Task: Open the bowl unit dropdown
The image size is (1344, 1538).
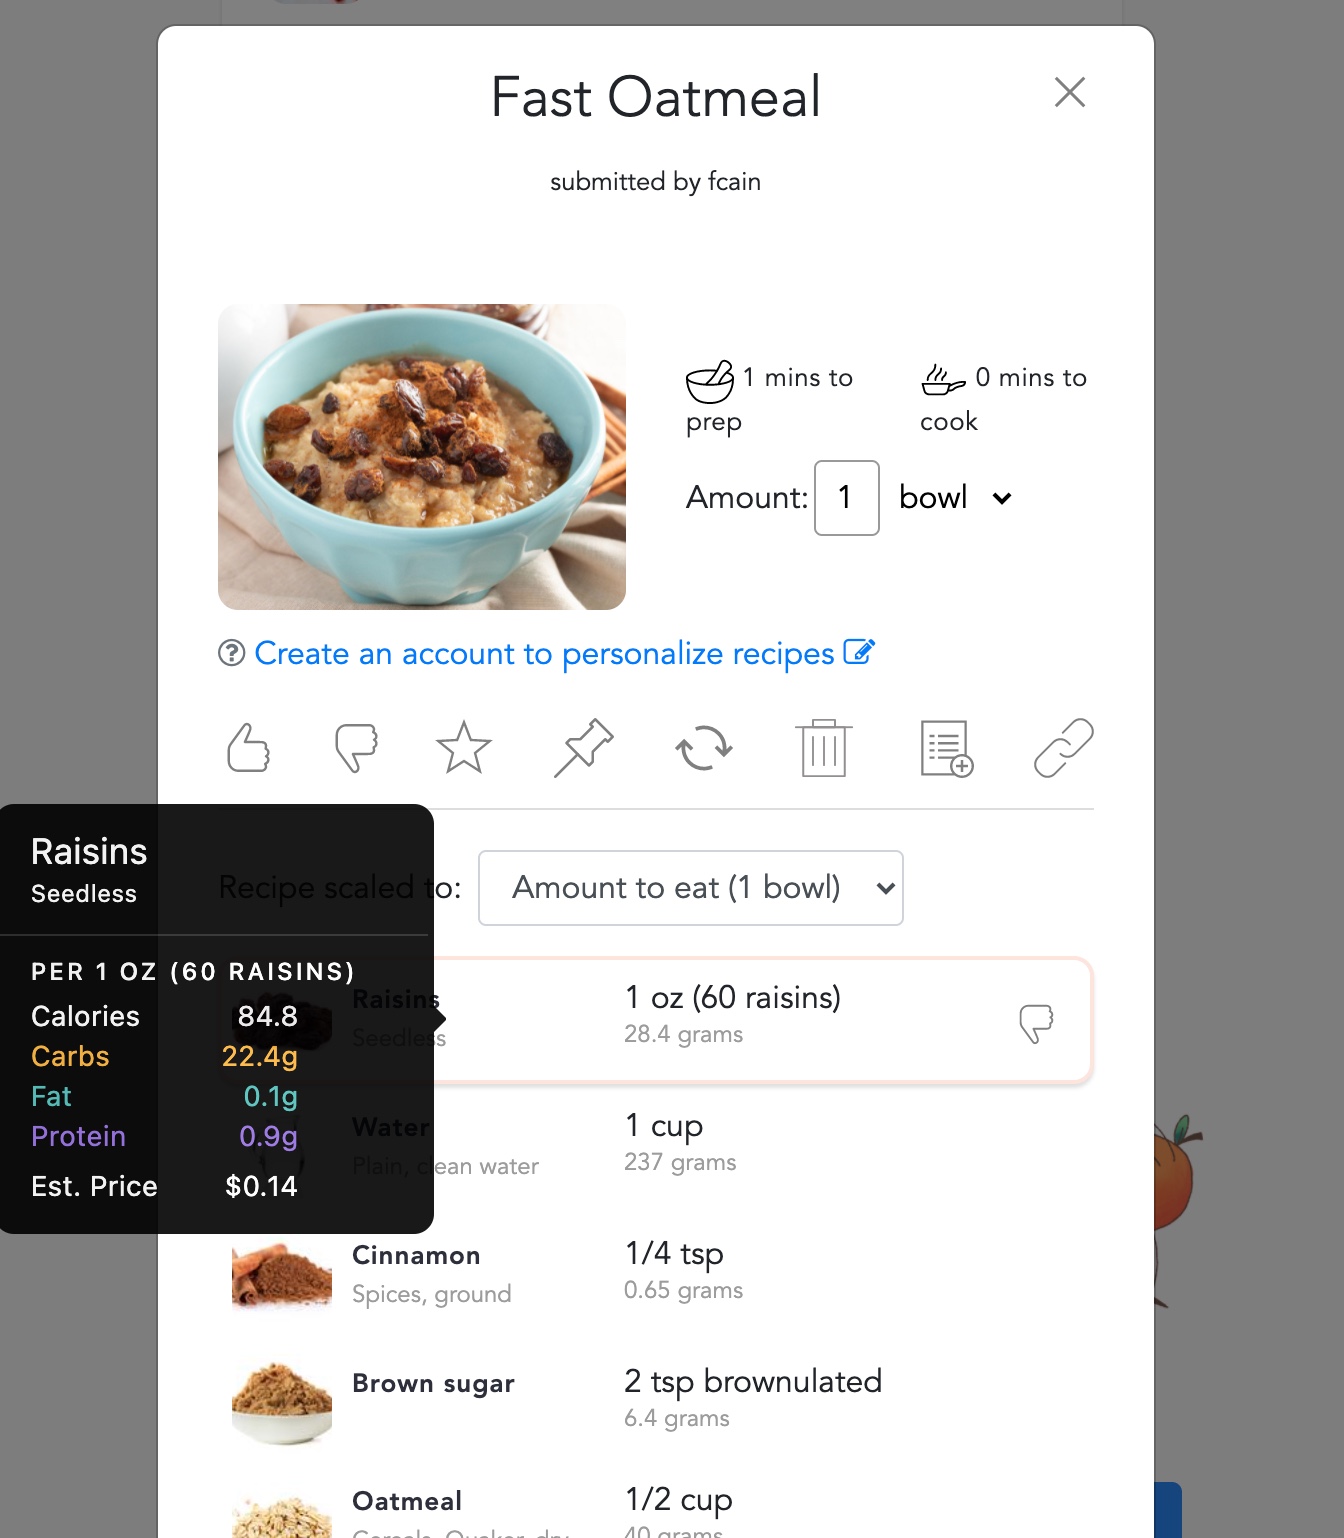Action: point(956,498)
